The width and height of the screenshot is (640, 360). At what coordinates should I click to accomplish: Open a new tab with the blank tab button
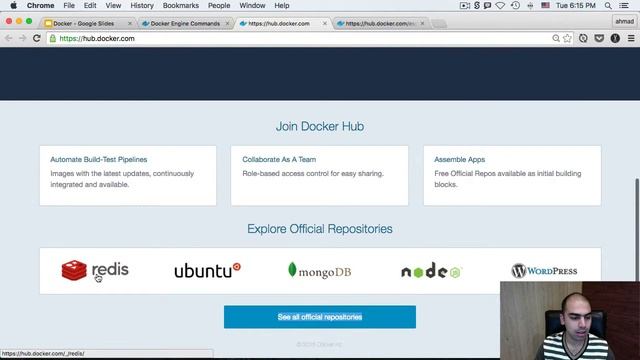point(439,24)
